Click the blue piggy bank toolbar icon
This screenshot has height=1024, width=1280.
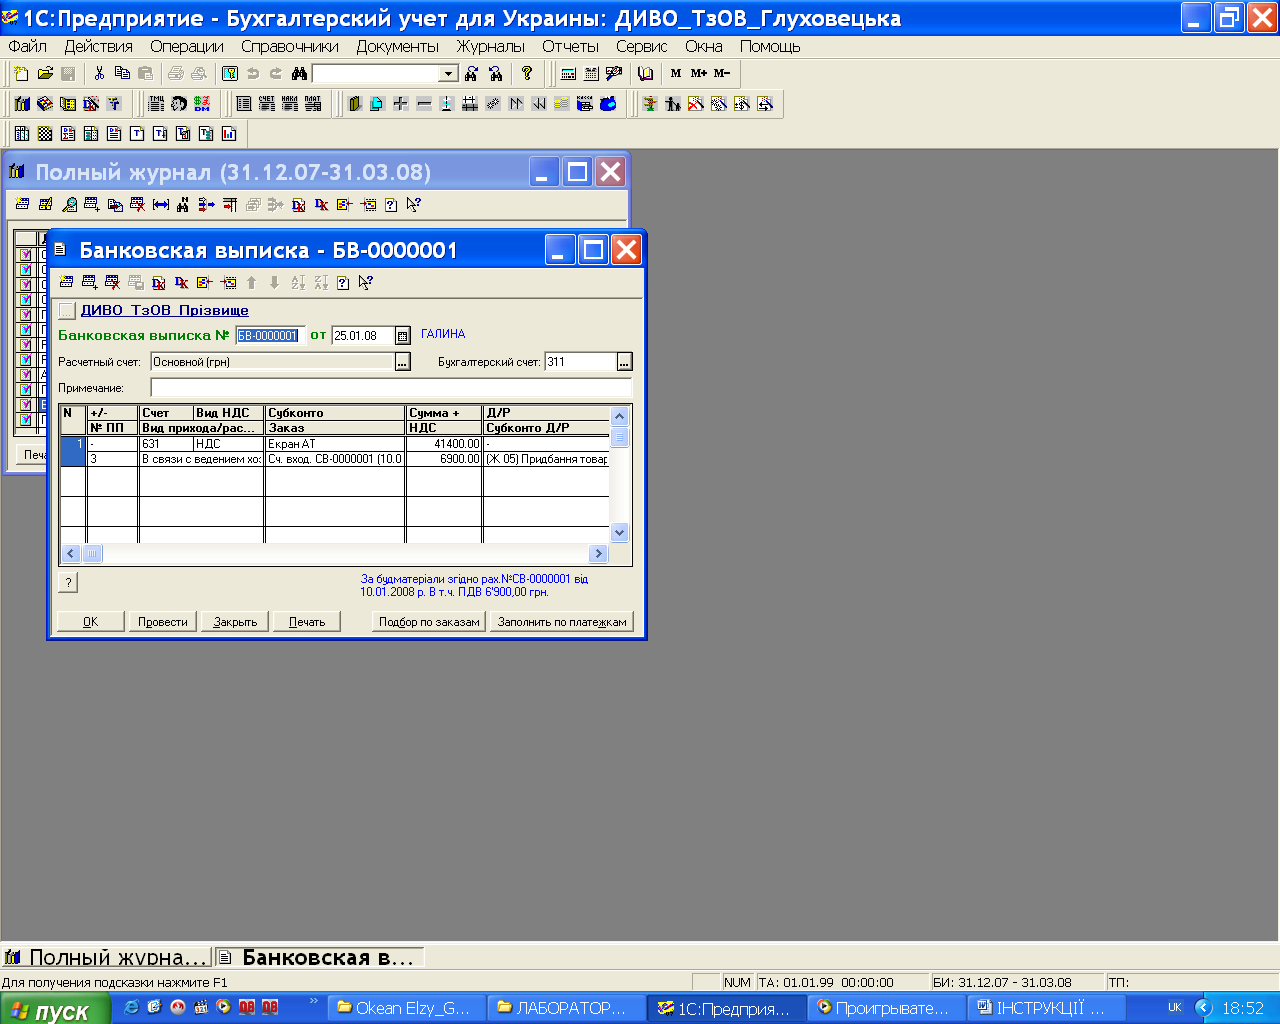608,103
